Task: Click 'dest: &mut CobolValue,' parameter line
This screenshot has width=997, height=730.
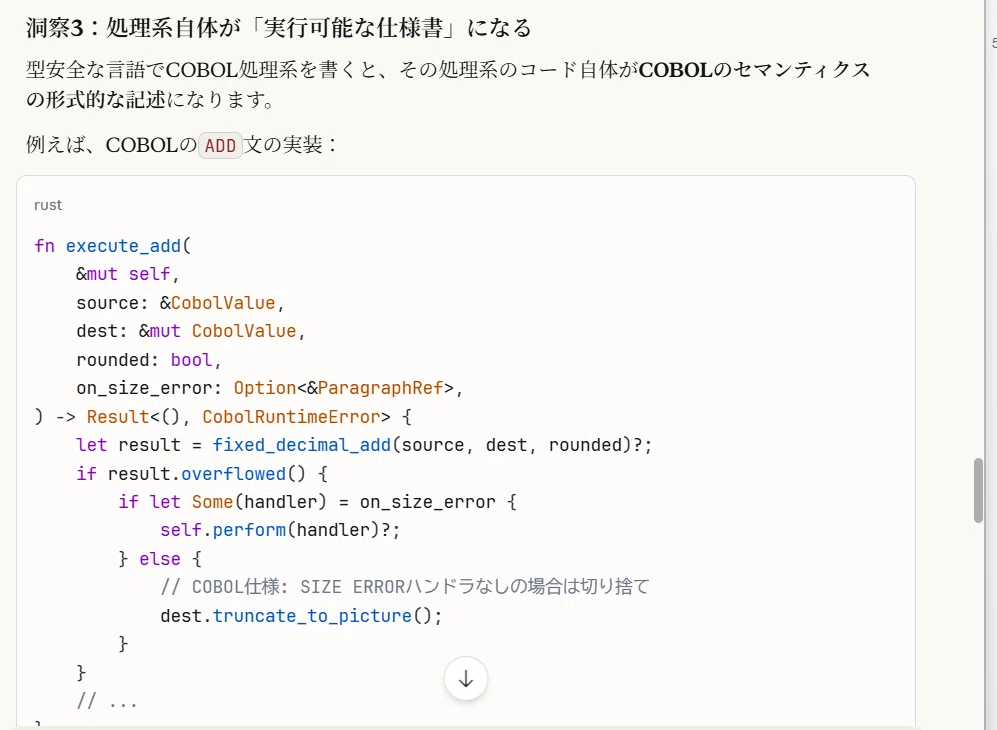Action: click(x=191, y=331)
